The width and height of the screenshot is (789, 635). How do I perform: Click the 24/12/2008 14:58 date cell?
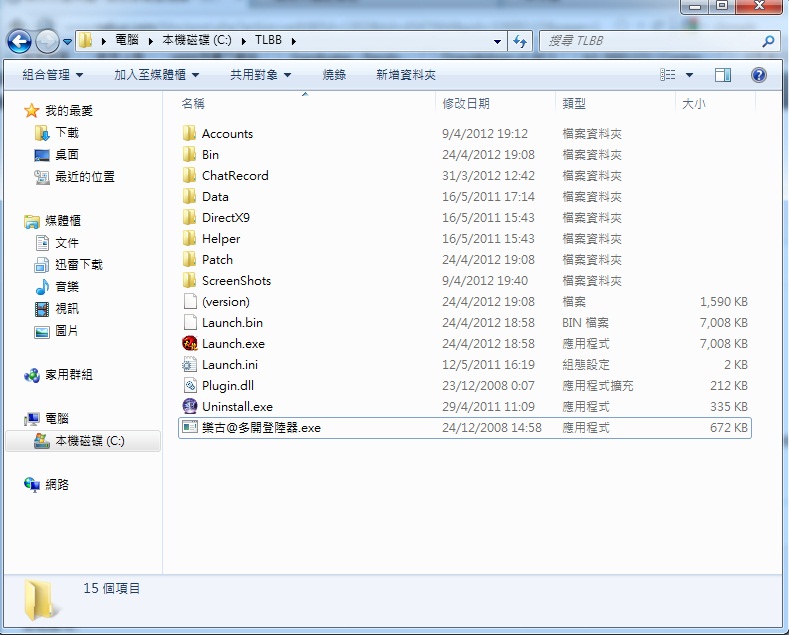[x=492, y=428]
